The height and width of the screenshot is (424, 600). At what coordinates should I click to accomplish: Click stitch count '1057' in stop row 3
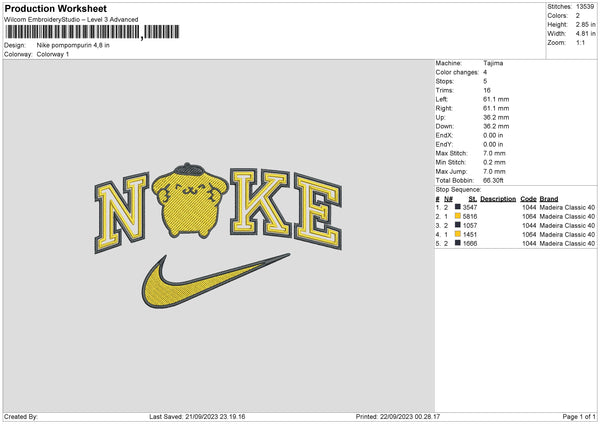(x=470, y=225)
